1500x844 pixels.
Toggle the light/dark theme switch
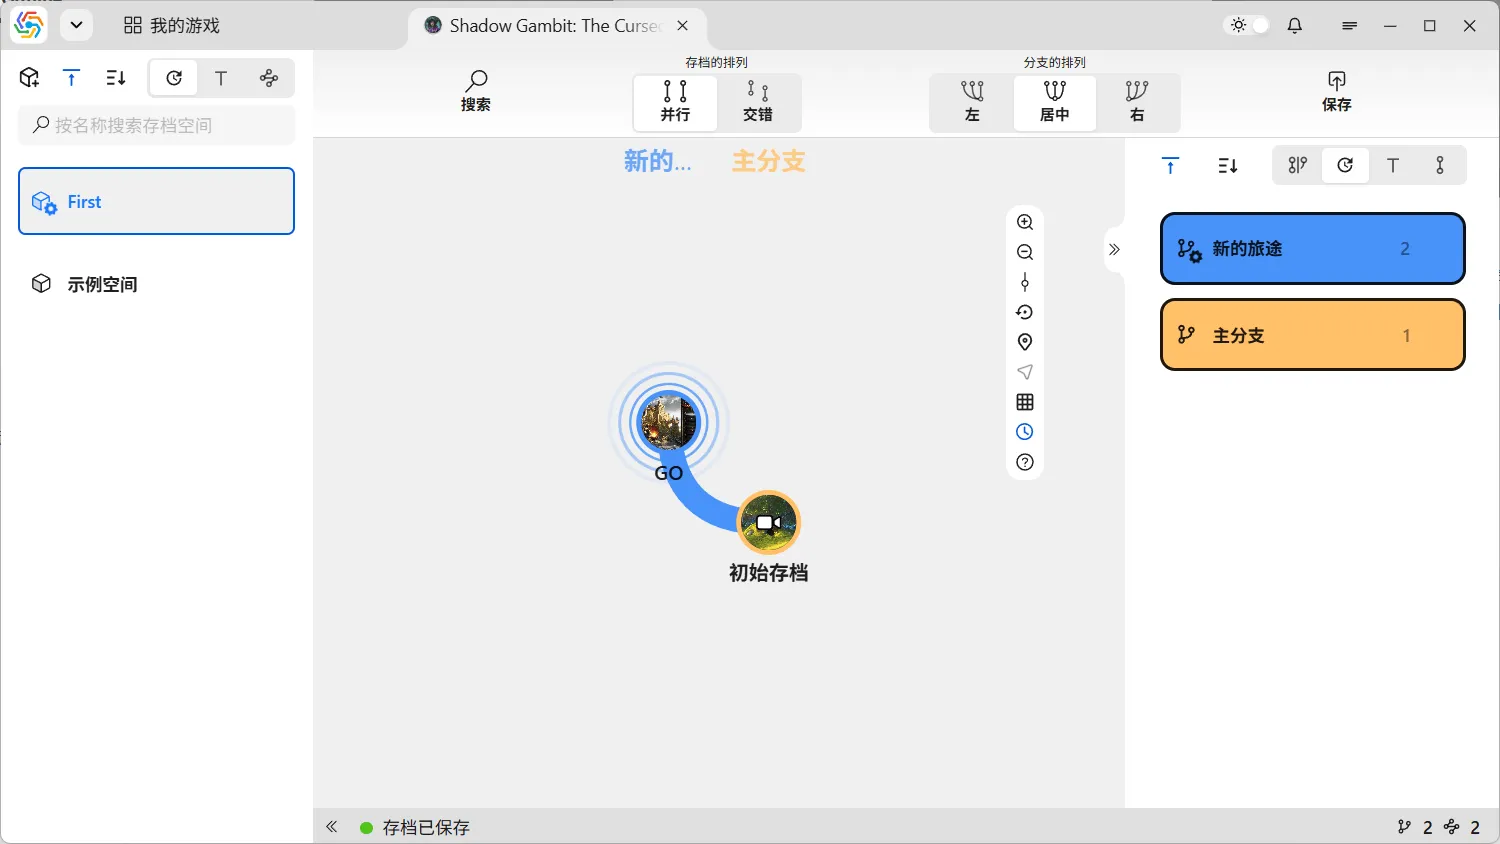tap(1249, 26)
